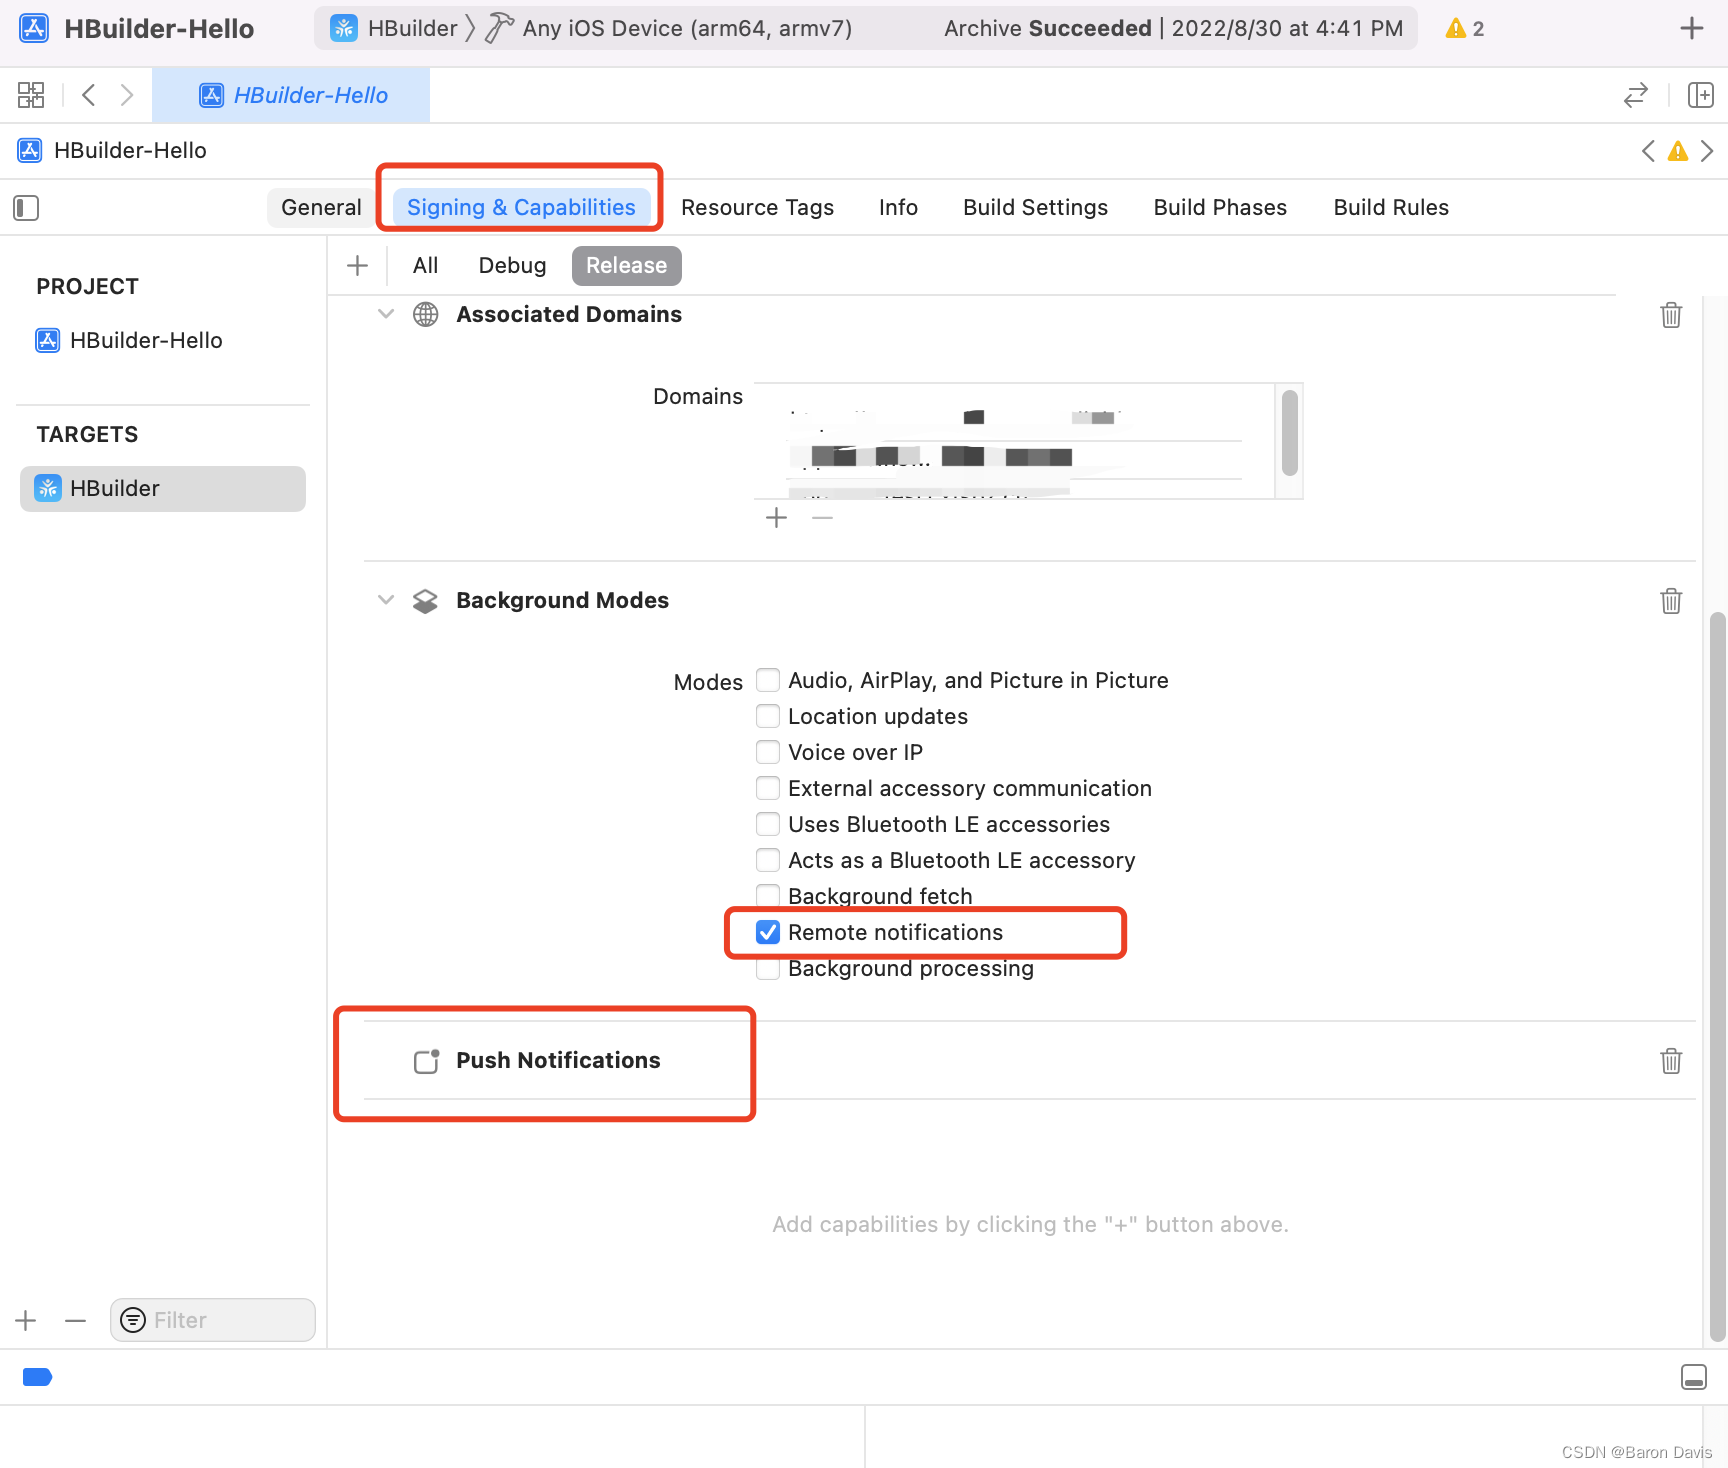Enable Audio, AirPlay, and Picture in Picture
The width and height of the screenshot is (1728, 1468).
pyautogui.click(x=768, y=680)
